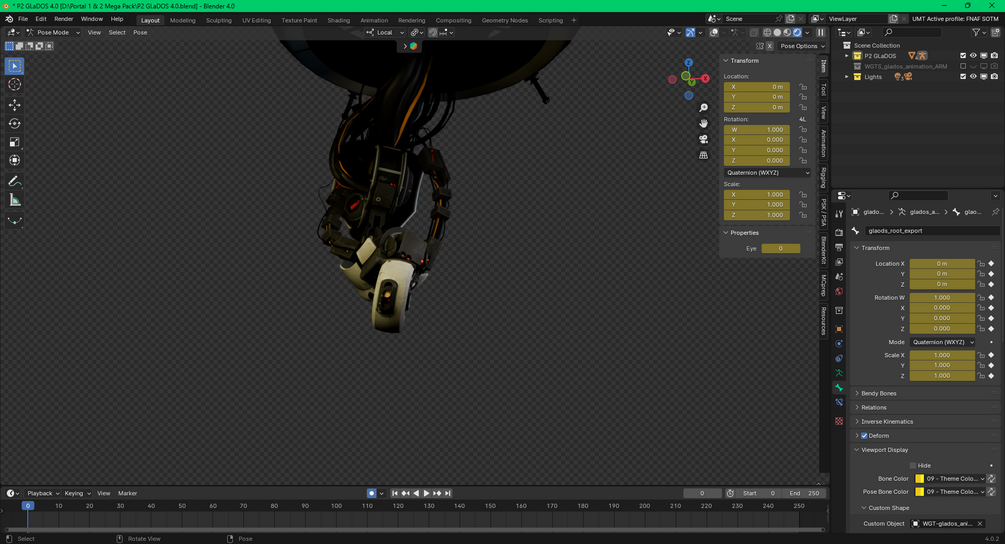Select the Measure ruler tool
Image resolution: width=1005 pixels, height=544 pixels.
(x=15, y=200)
